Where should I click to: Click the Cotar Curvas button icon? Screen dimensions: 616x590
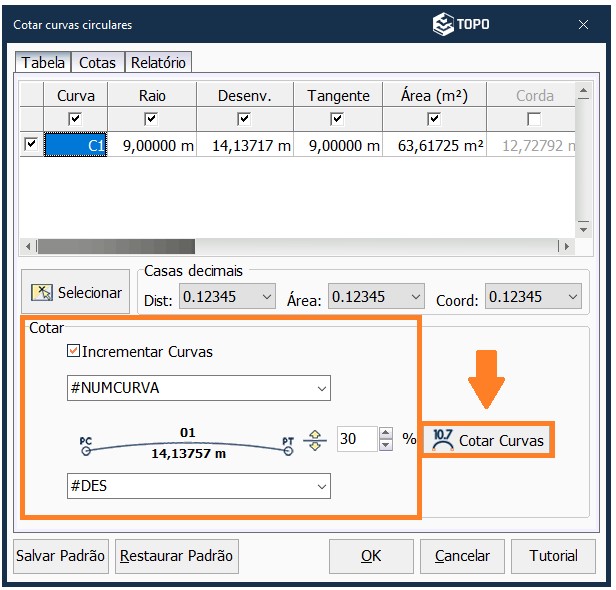[x=441, y=439]
